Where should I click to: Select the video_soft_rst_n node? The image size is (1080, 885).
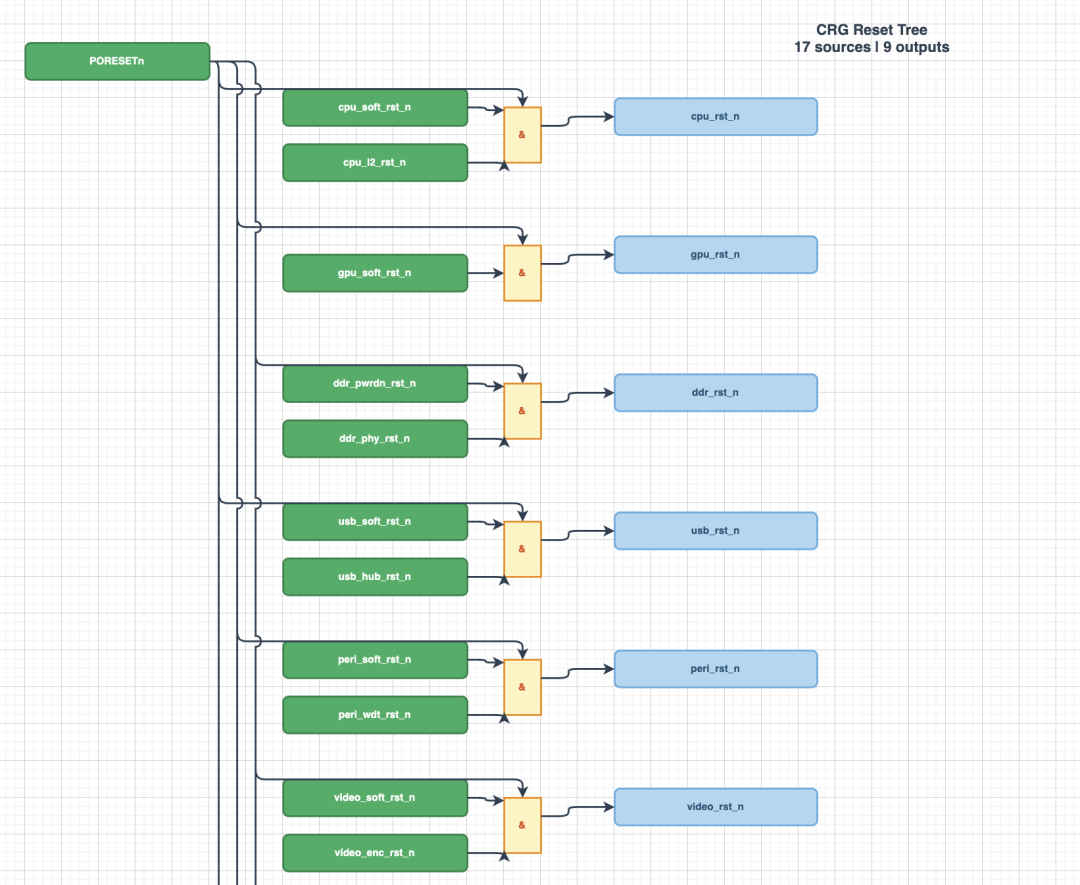(375, 798)
